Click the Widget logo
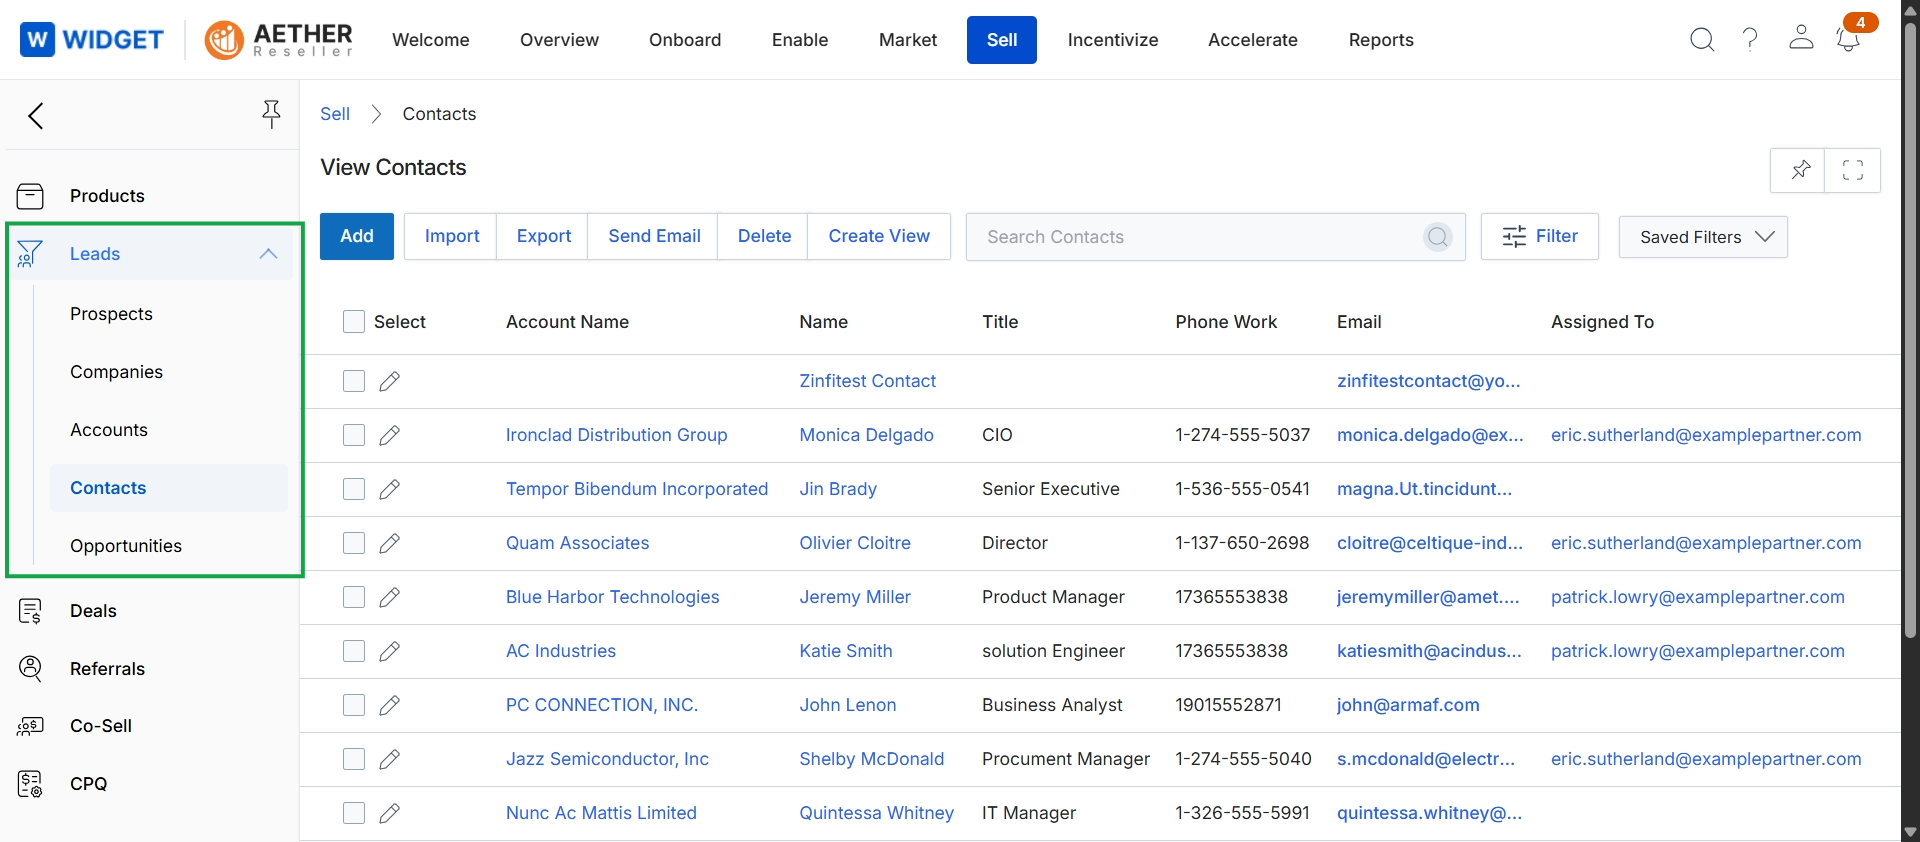This screenshot has height=842, width=1920. (92, 40)
